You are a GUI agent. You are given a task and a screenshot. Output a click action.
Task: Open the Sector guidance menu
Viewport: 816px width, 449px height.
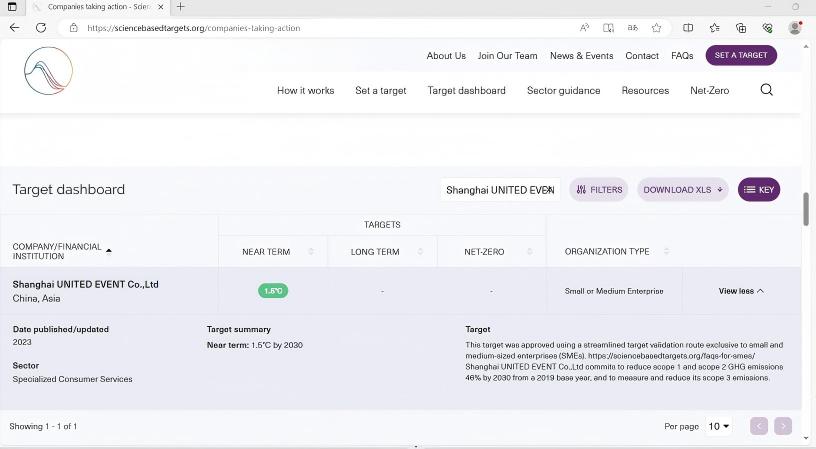tap(564, 91)
